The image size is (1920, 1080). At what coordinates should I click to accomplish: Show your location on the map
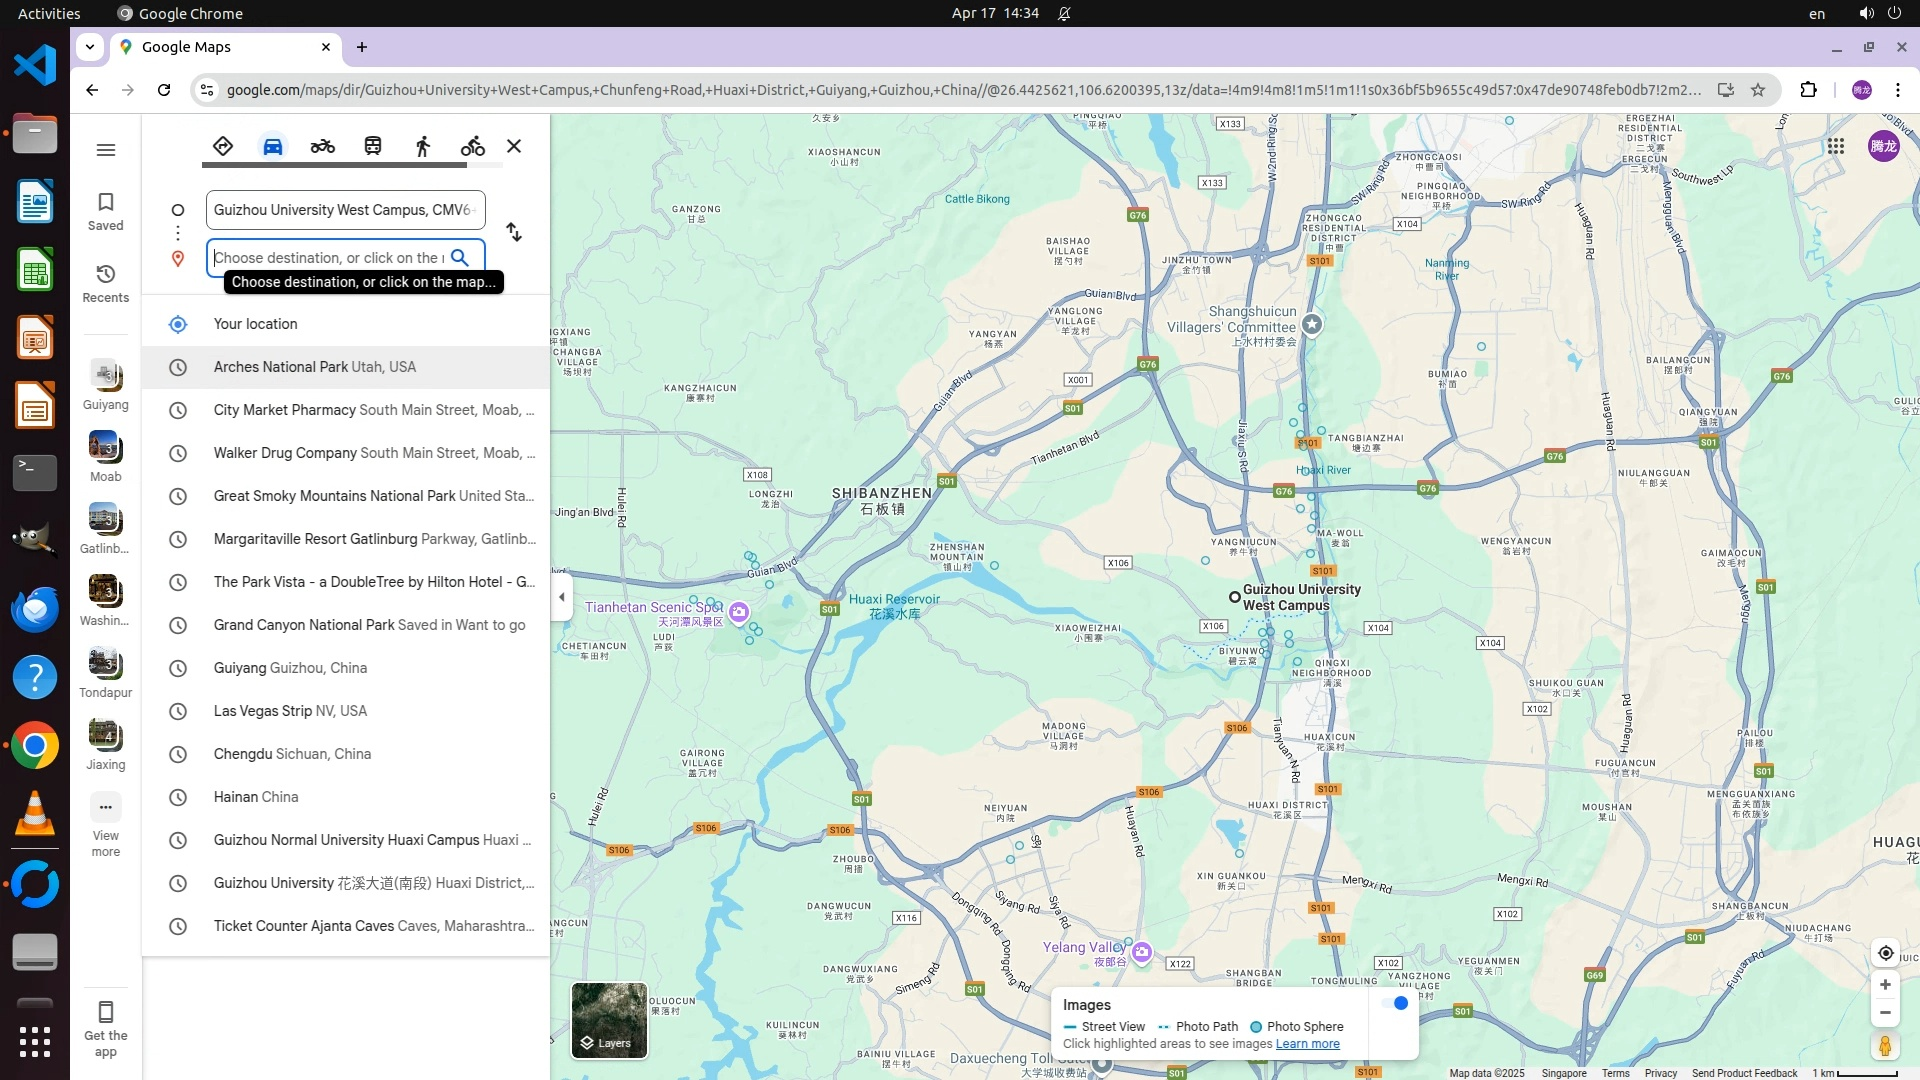pyautogui.click(x=1885, y=953)
